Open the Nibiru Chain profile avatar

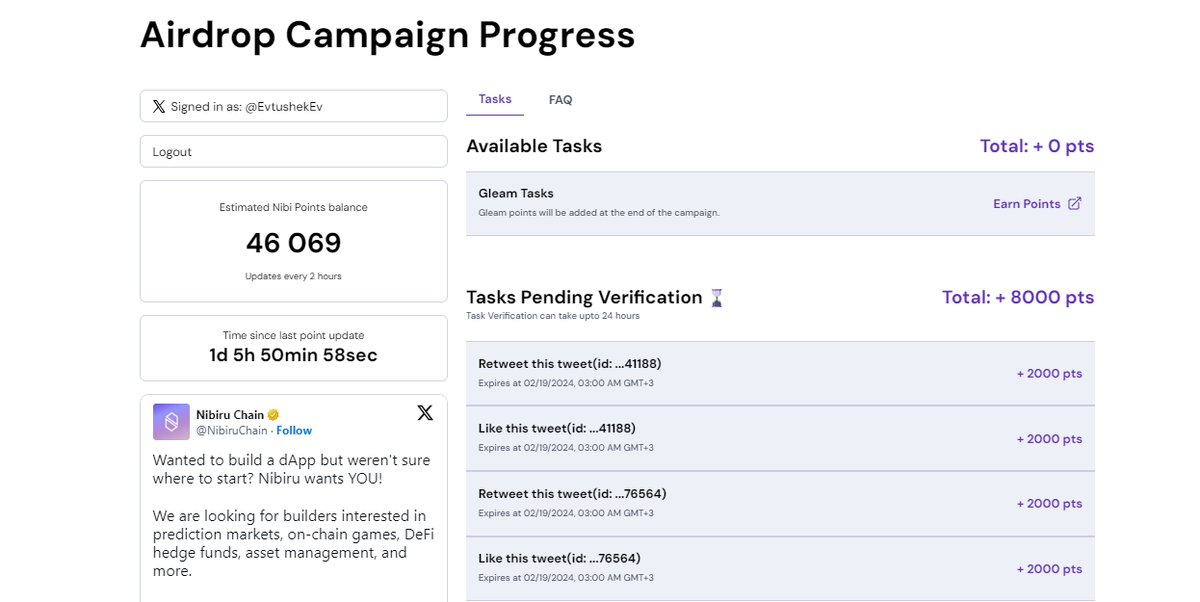tap(171, 422)
